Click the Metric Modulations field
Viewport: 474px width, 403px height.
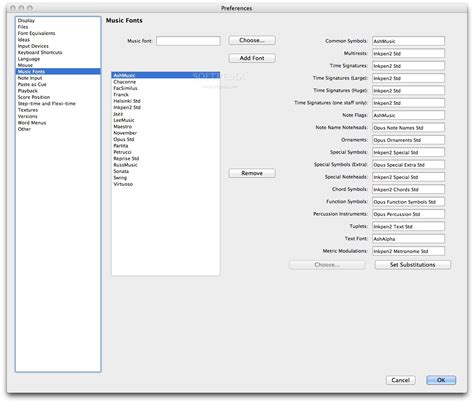[x=408, y=251]
